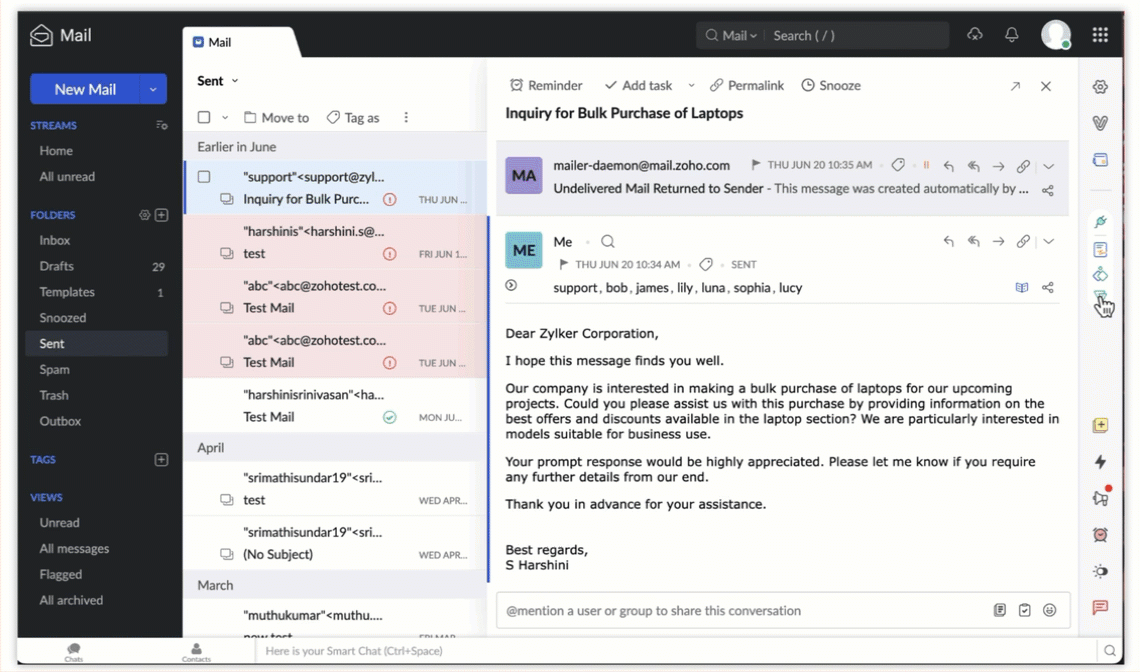Open the Mail search scope dropdown
The image size is (1140, 672).
[x=731, y=35]
